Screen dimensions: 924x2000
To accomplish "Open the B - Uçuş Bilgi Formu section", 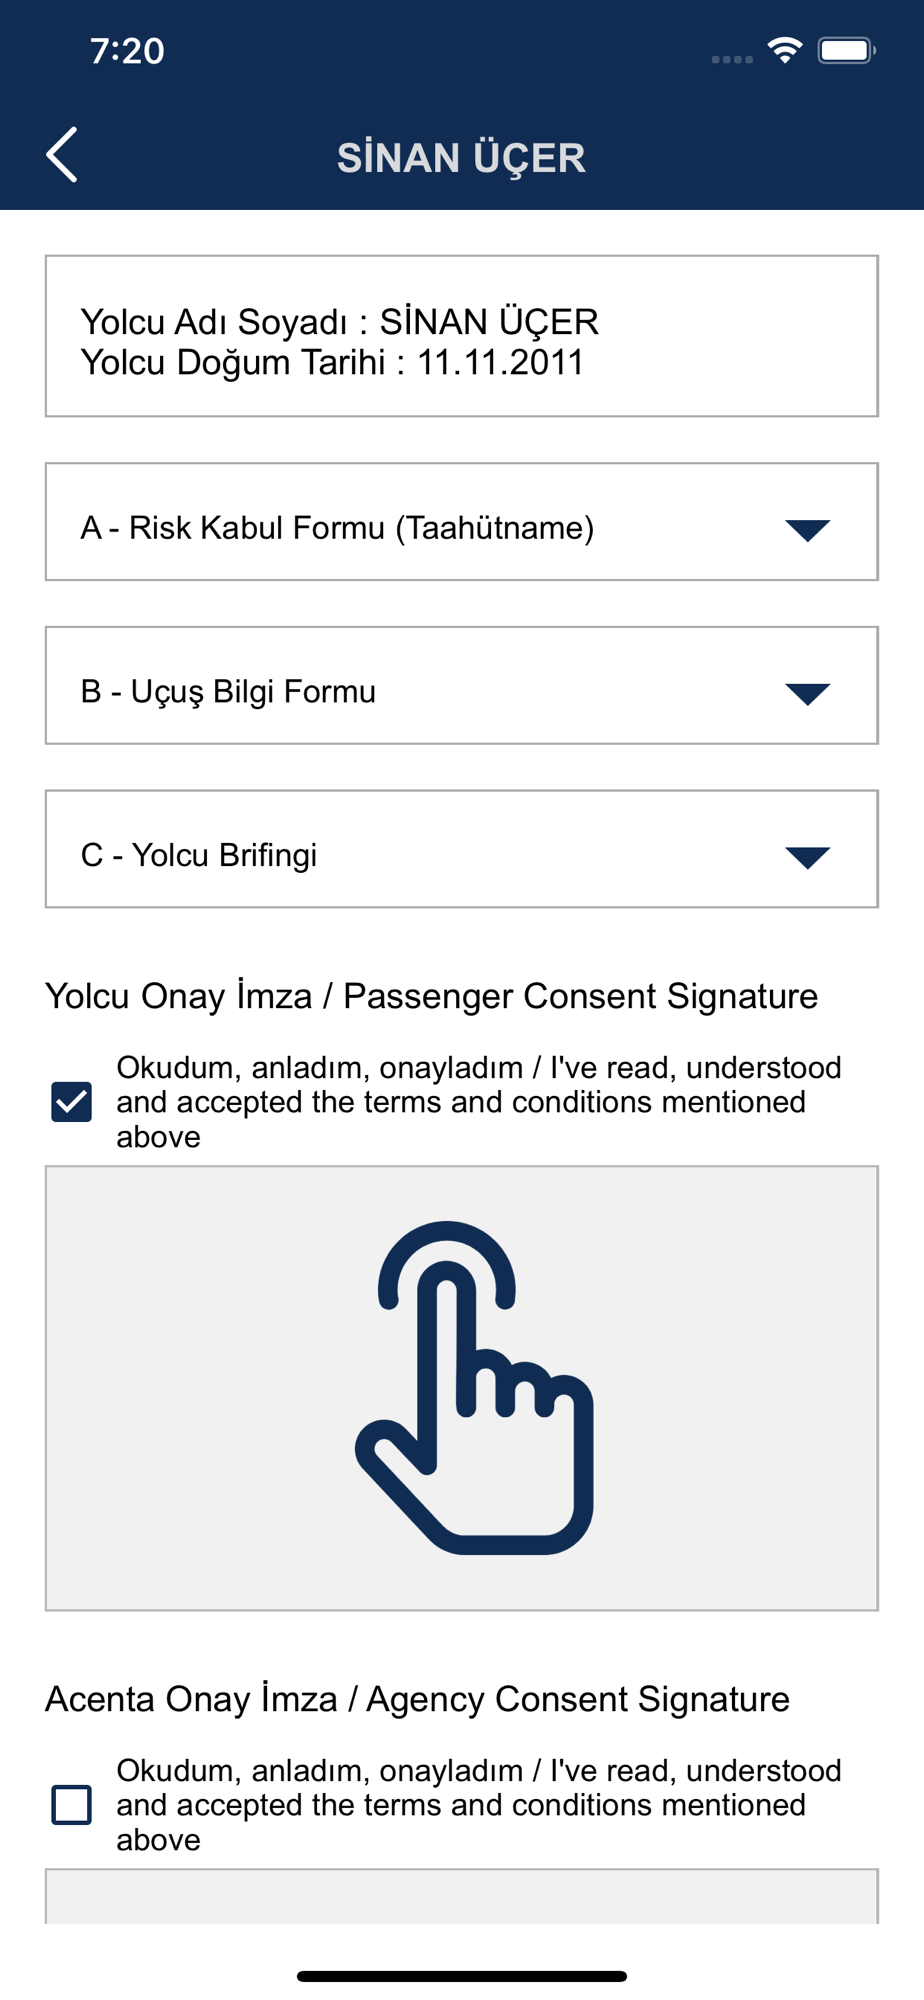I will (x=462, y=686).
